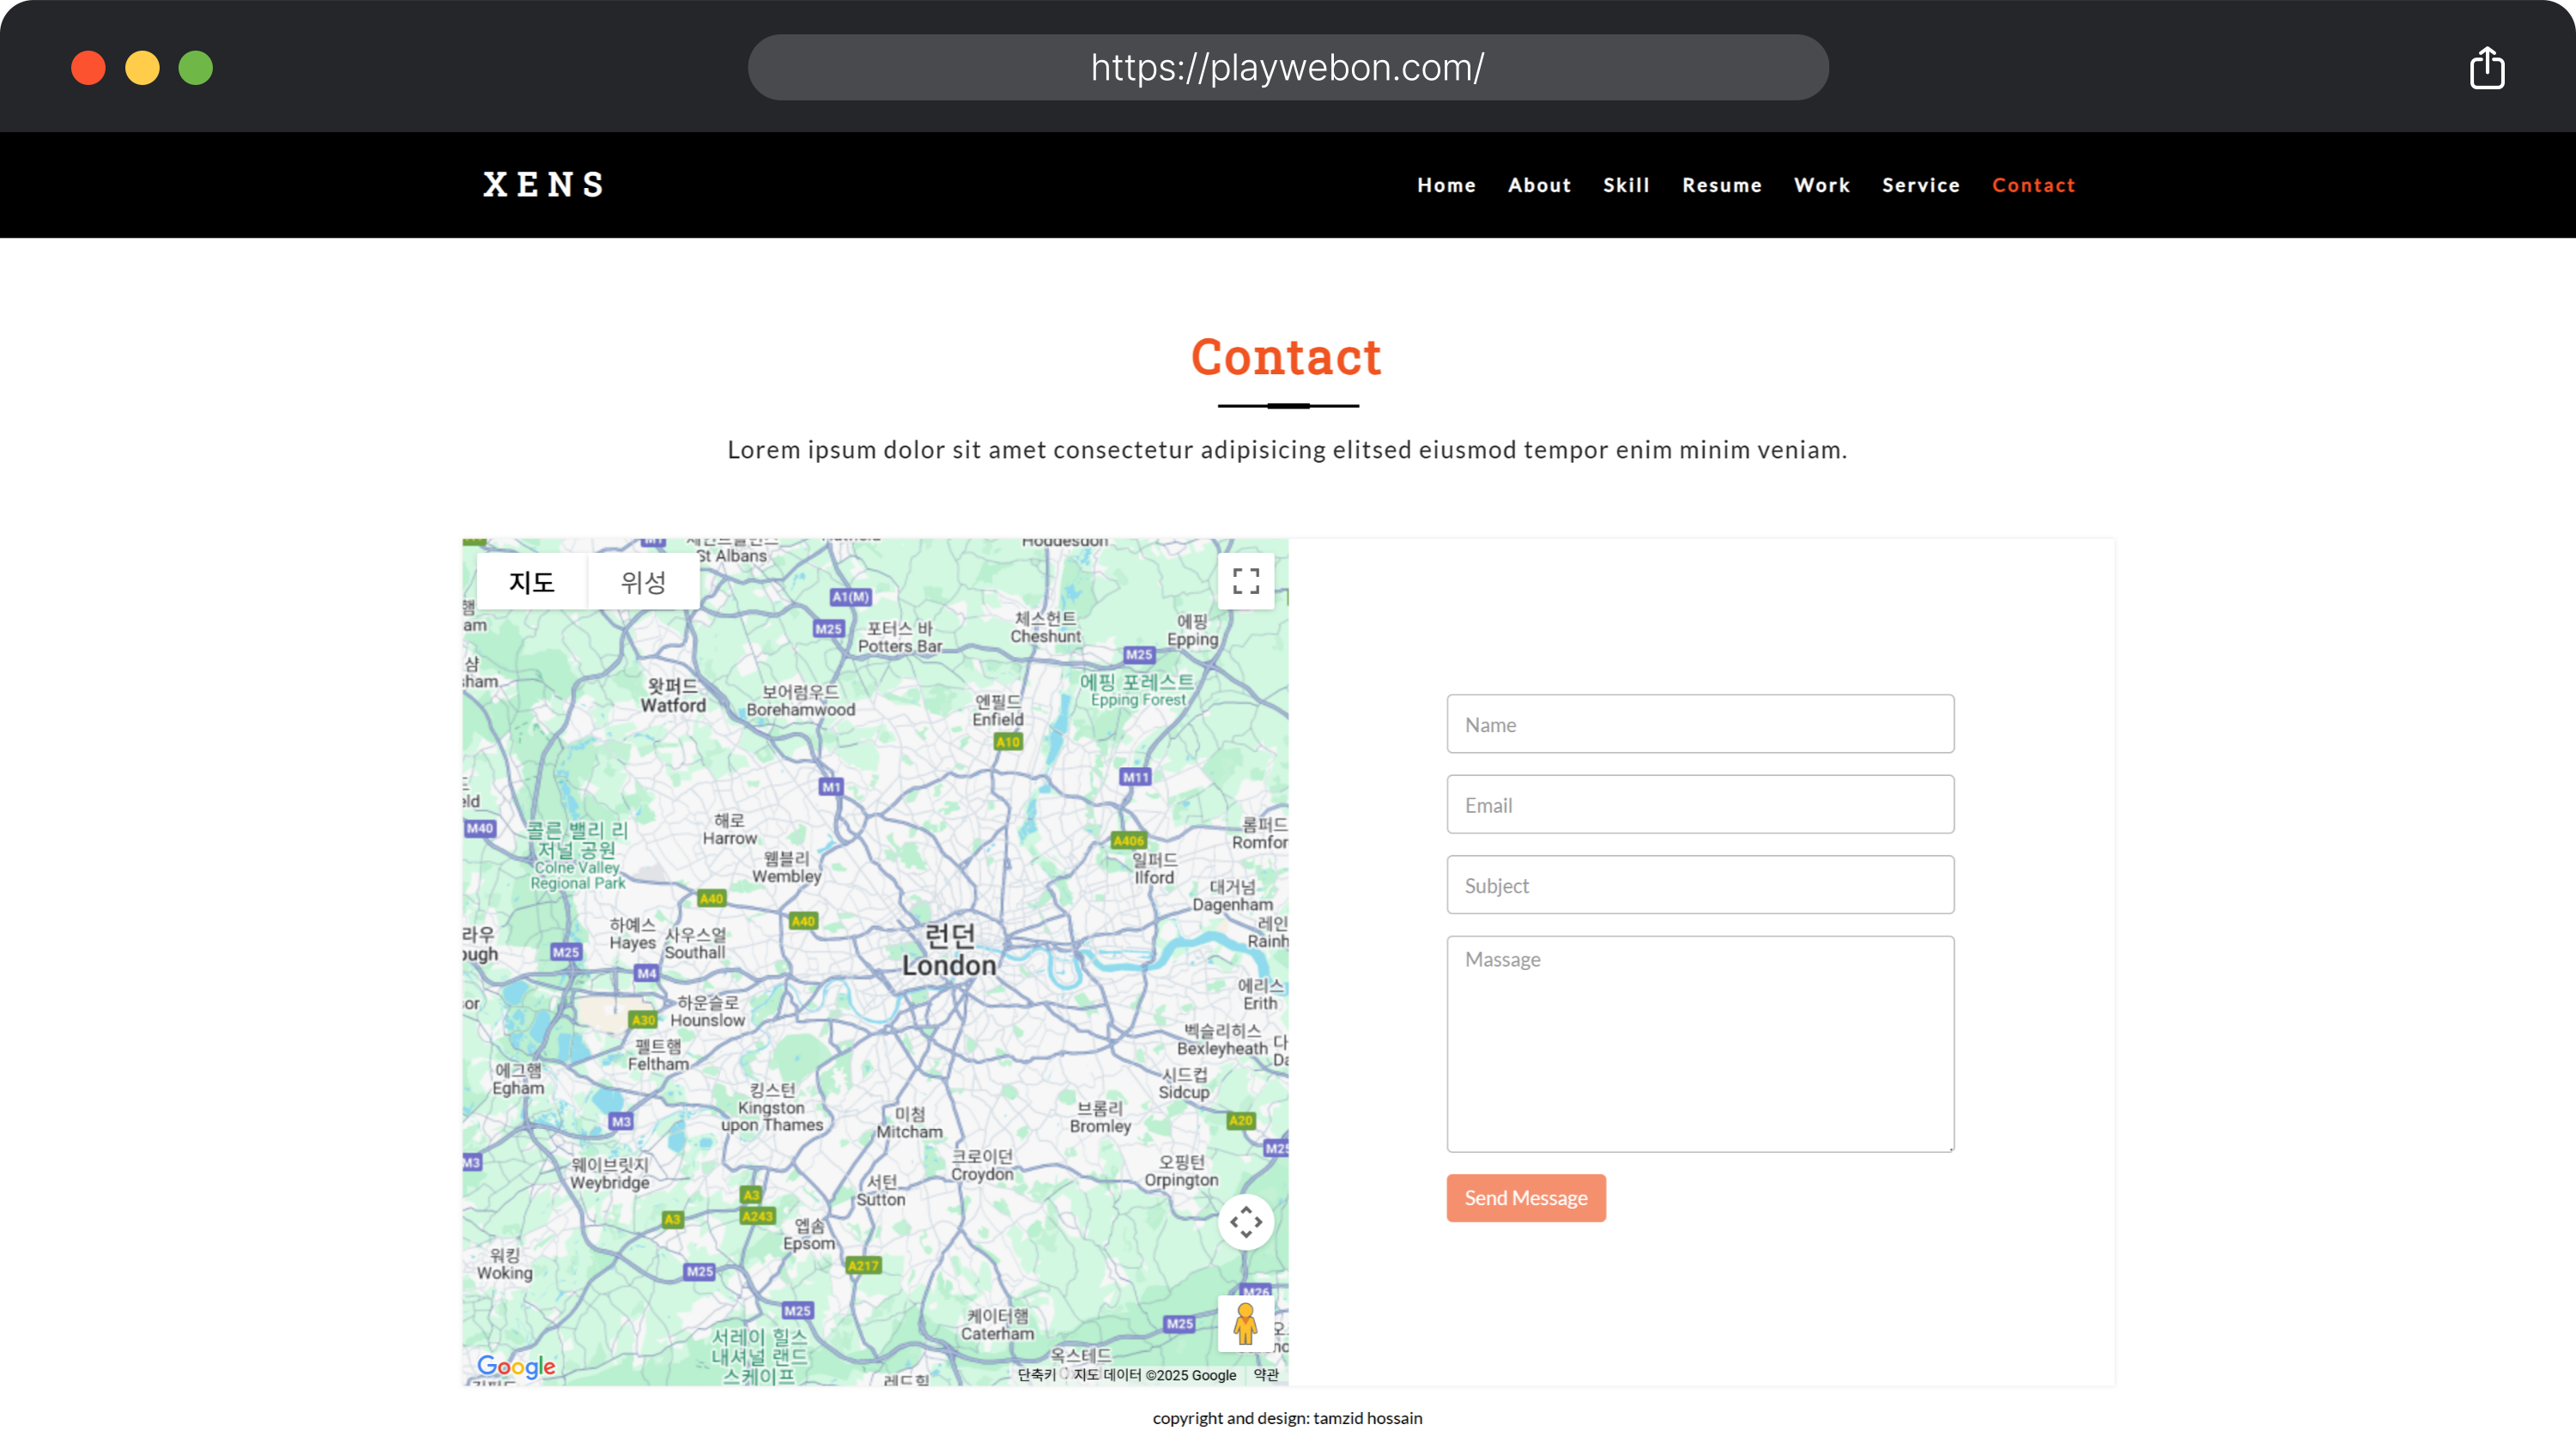The height and width of the screenshot is (1449, 2576).
Task: Click the green window dot
Action: point(196,68)
